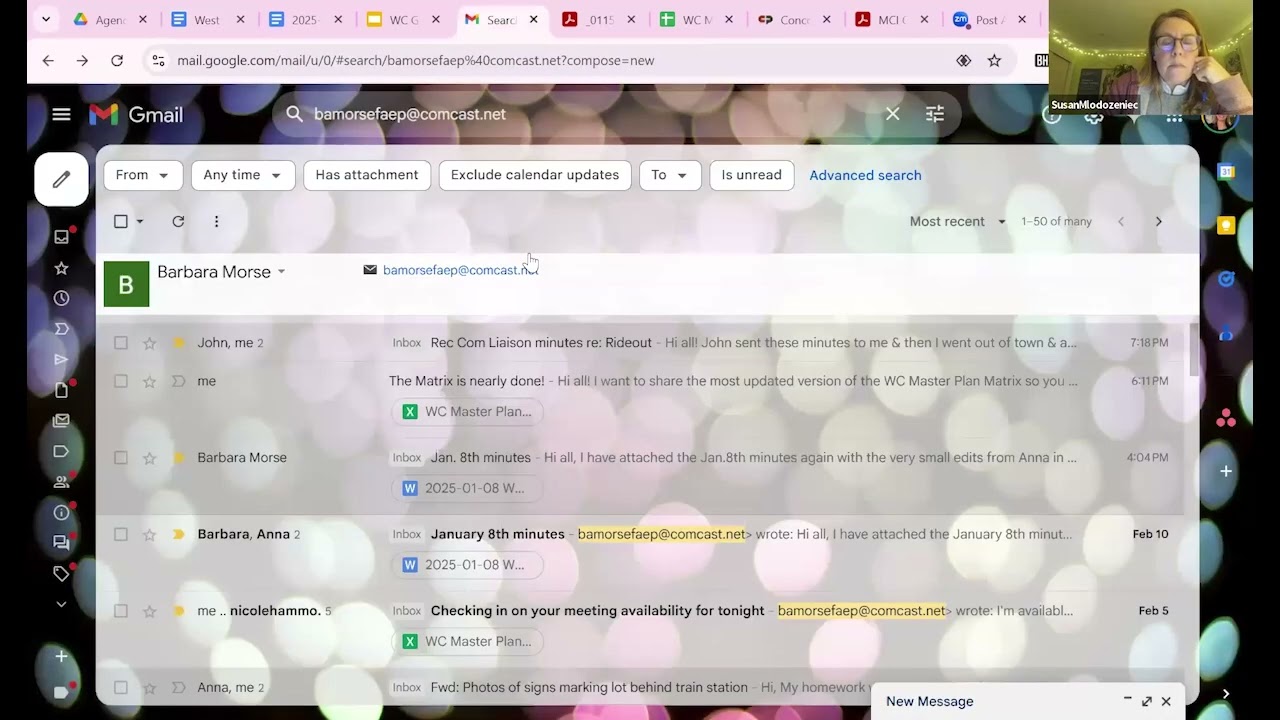
Task: Select the January 8th minutes email checkbox
Action: [x=121, y=534]
